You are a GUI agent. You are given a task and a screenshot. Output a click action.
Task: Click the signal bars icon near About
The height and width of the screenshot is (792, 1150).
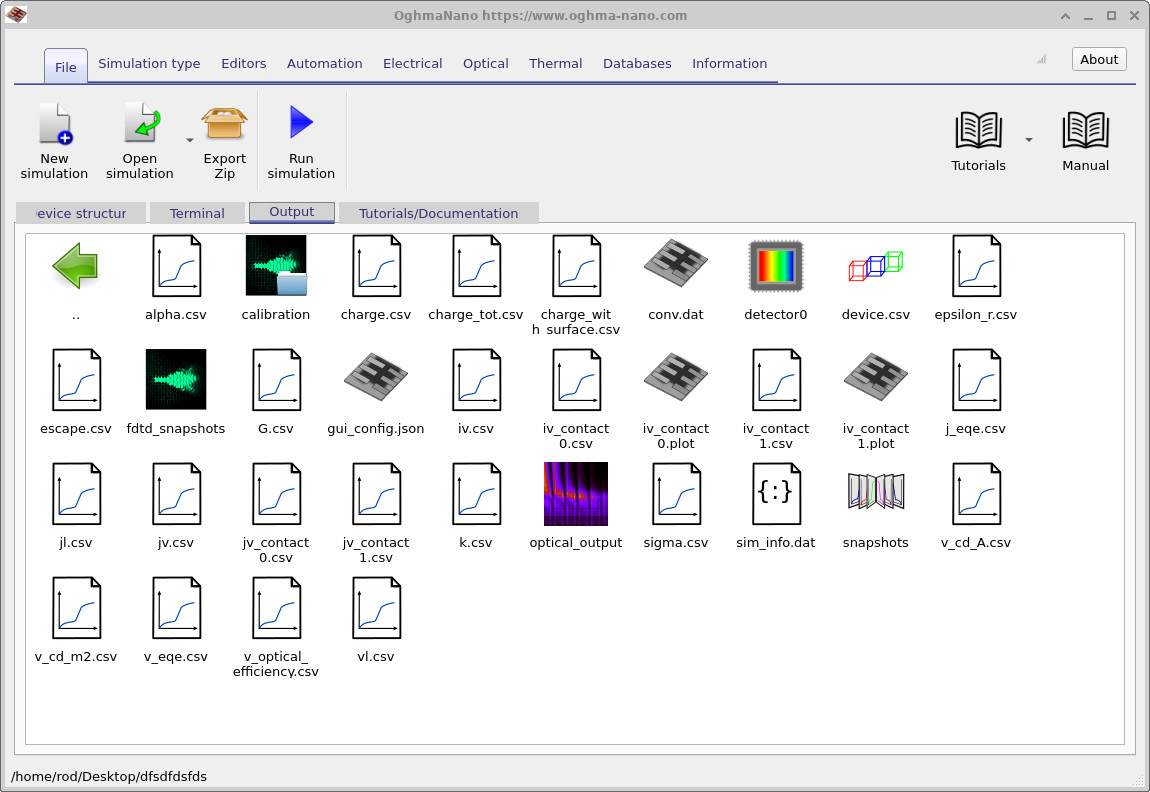tap(1041, 59)
